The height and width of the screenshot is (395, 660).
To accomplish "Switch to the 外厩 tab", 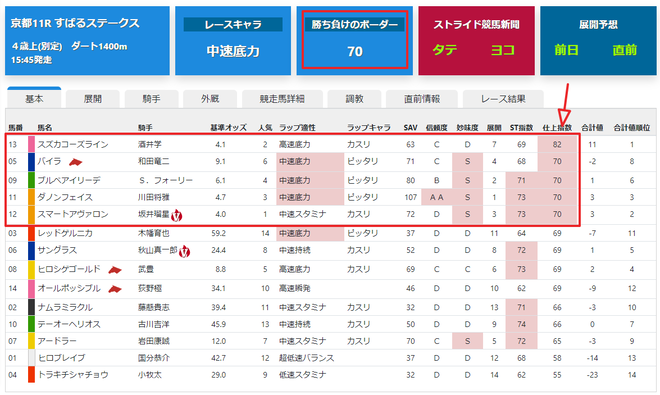I will point(210,99).
